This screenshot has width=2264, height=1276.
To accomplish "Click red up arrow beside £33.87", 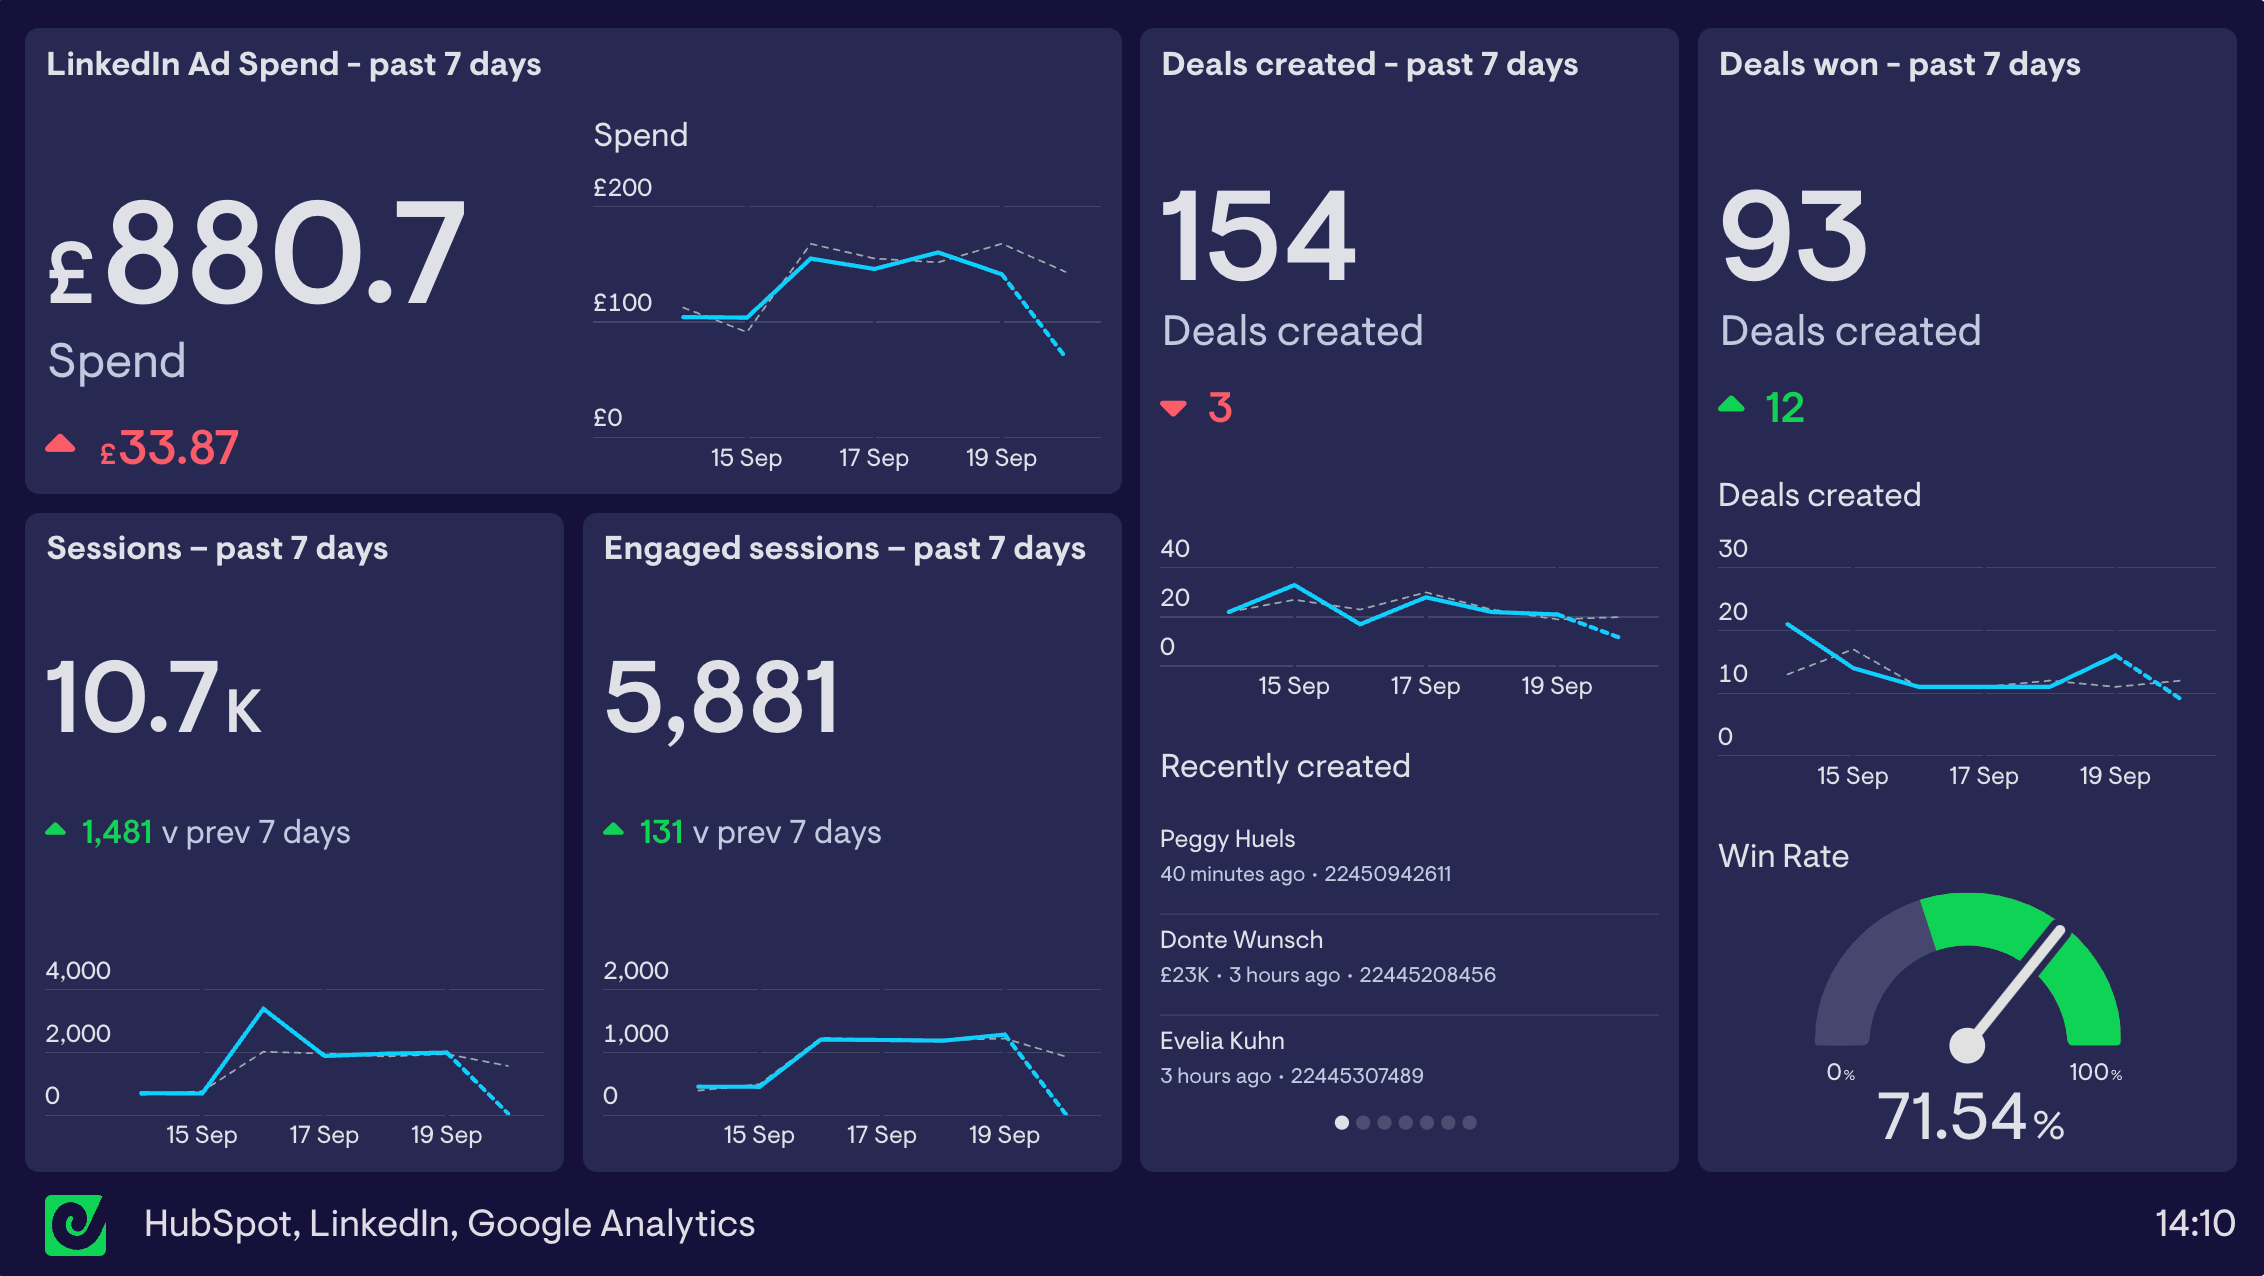I will 60,444.
